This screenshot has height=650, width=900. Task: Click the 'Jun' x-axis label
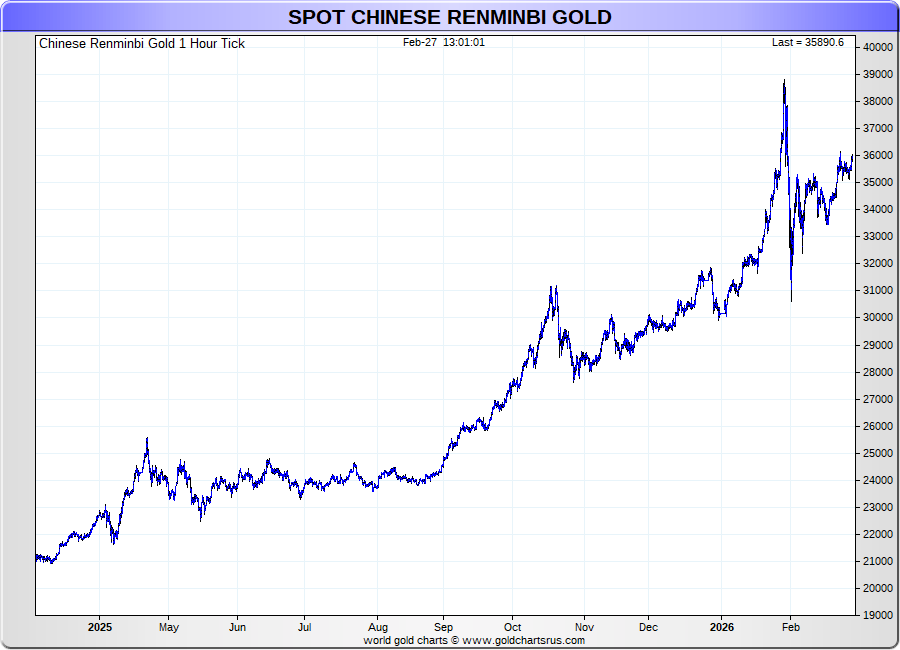tap(237, 627)
